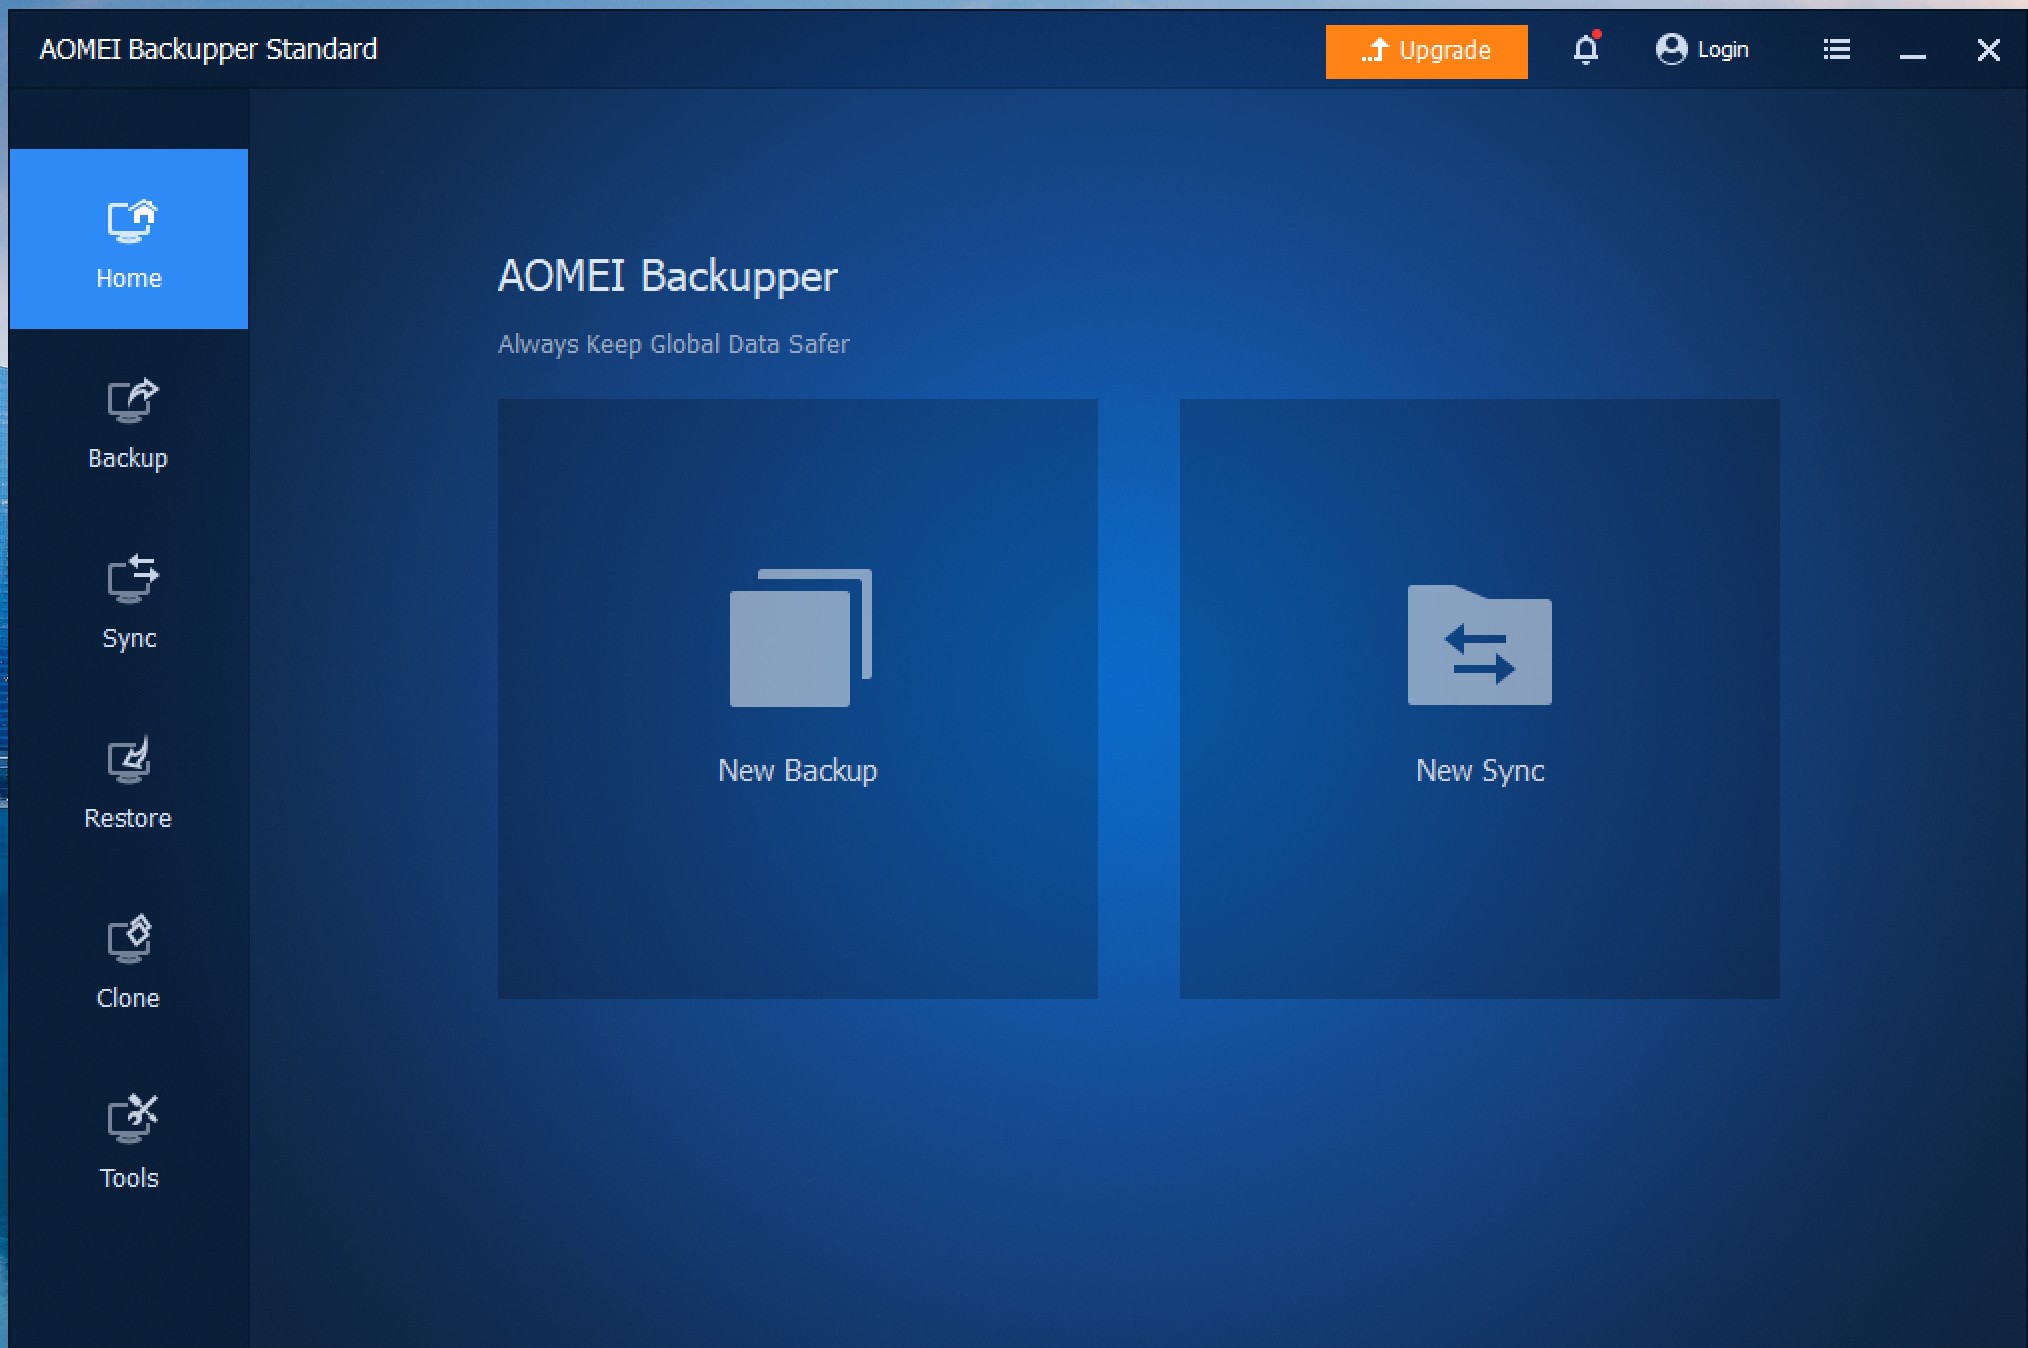Close the AOMEI Backupper window
Image resolution: width=2028 pixels, height=1348 pixels.
pos(1988,50)
